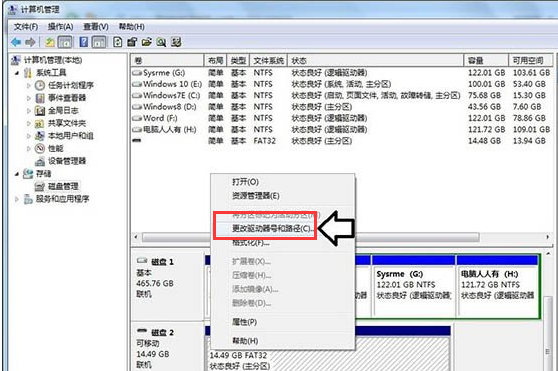Sort by the 布局 column header
558x371 pixels.
coord(215,60)
